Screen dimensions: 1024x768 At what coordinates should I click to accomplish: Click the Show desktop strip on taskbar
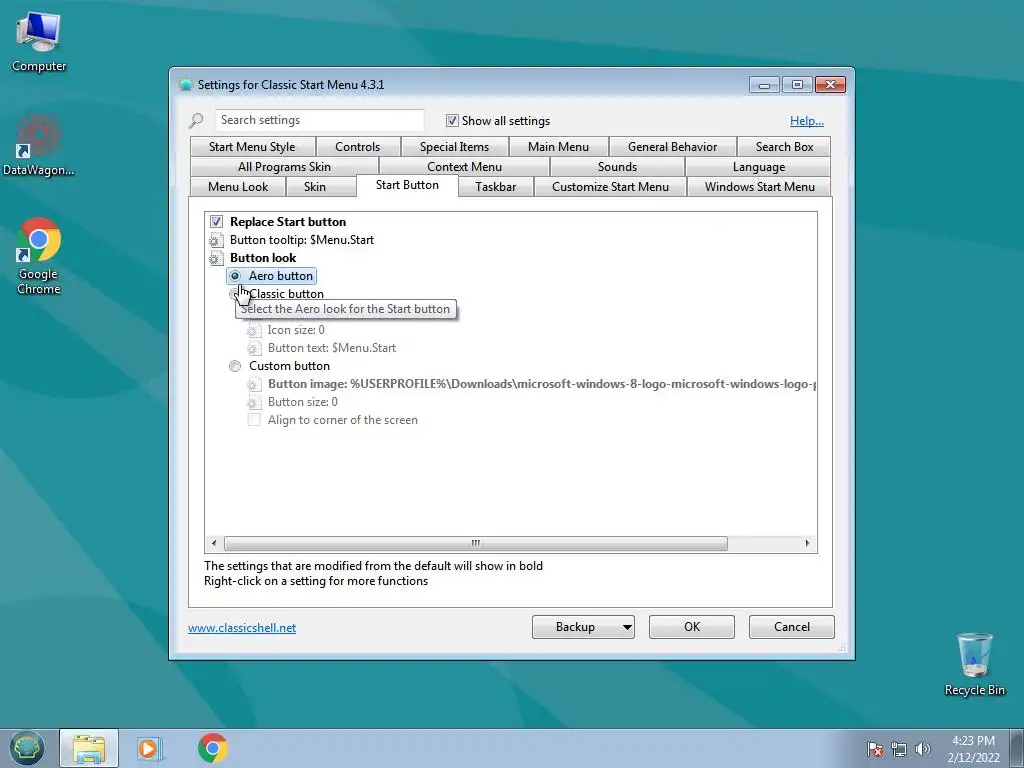1017,748
